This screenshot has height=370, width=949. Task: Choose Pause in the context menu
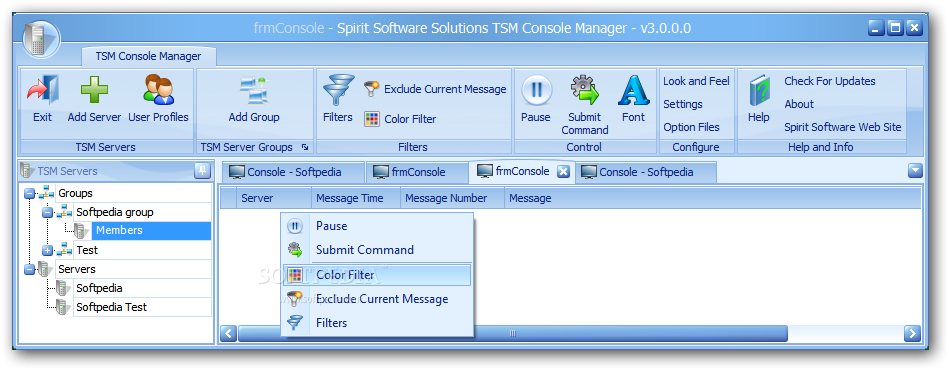coord(377,226)
